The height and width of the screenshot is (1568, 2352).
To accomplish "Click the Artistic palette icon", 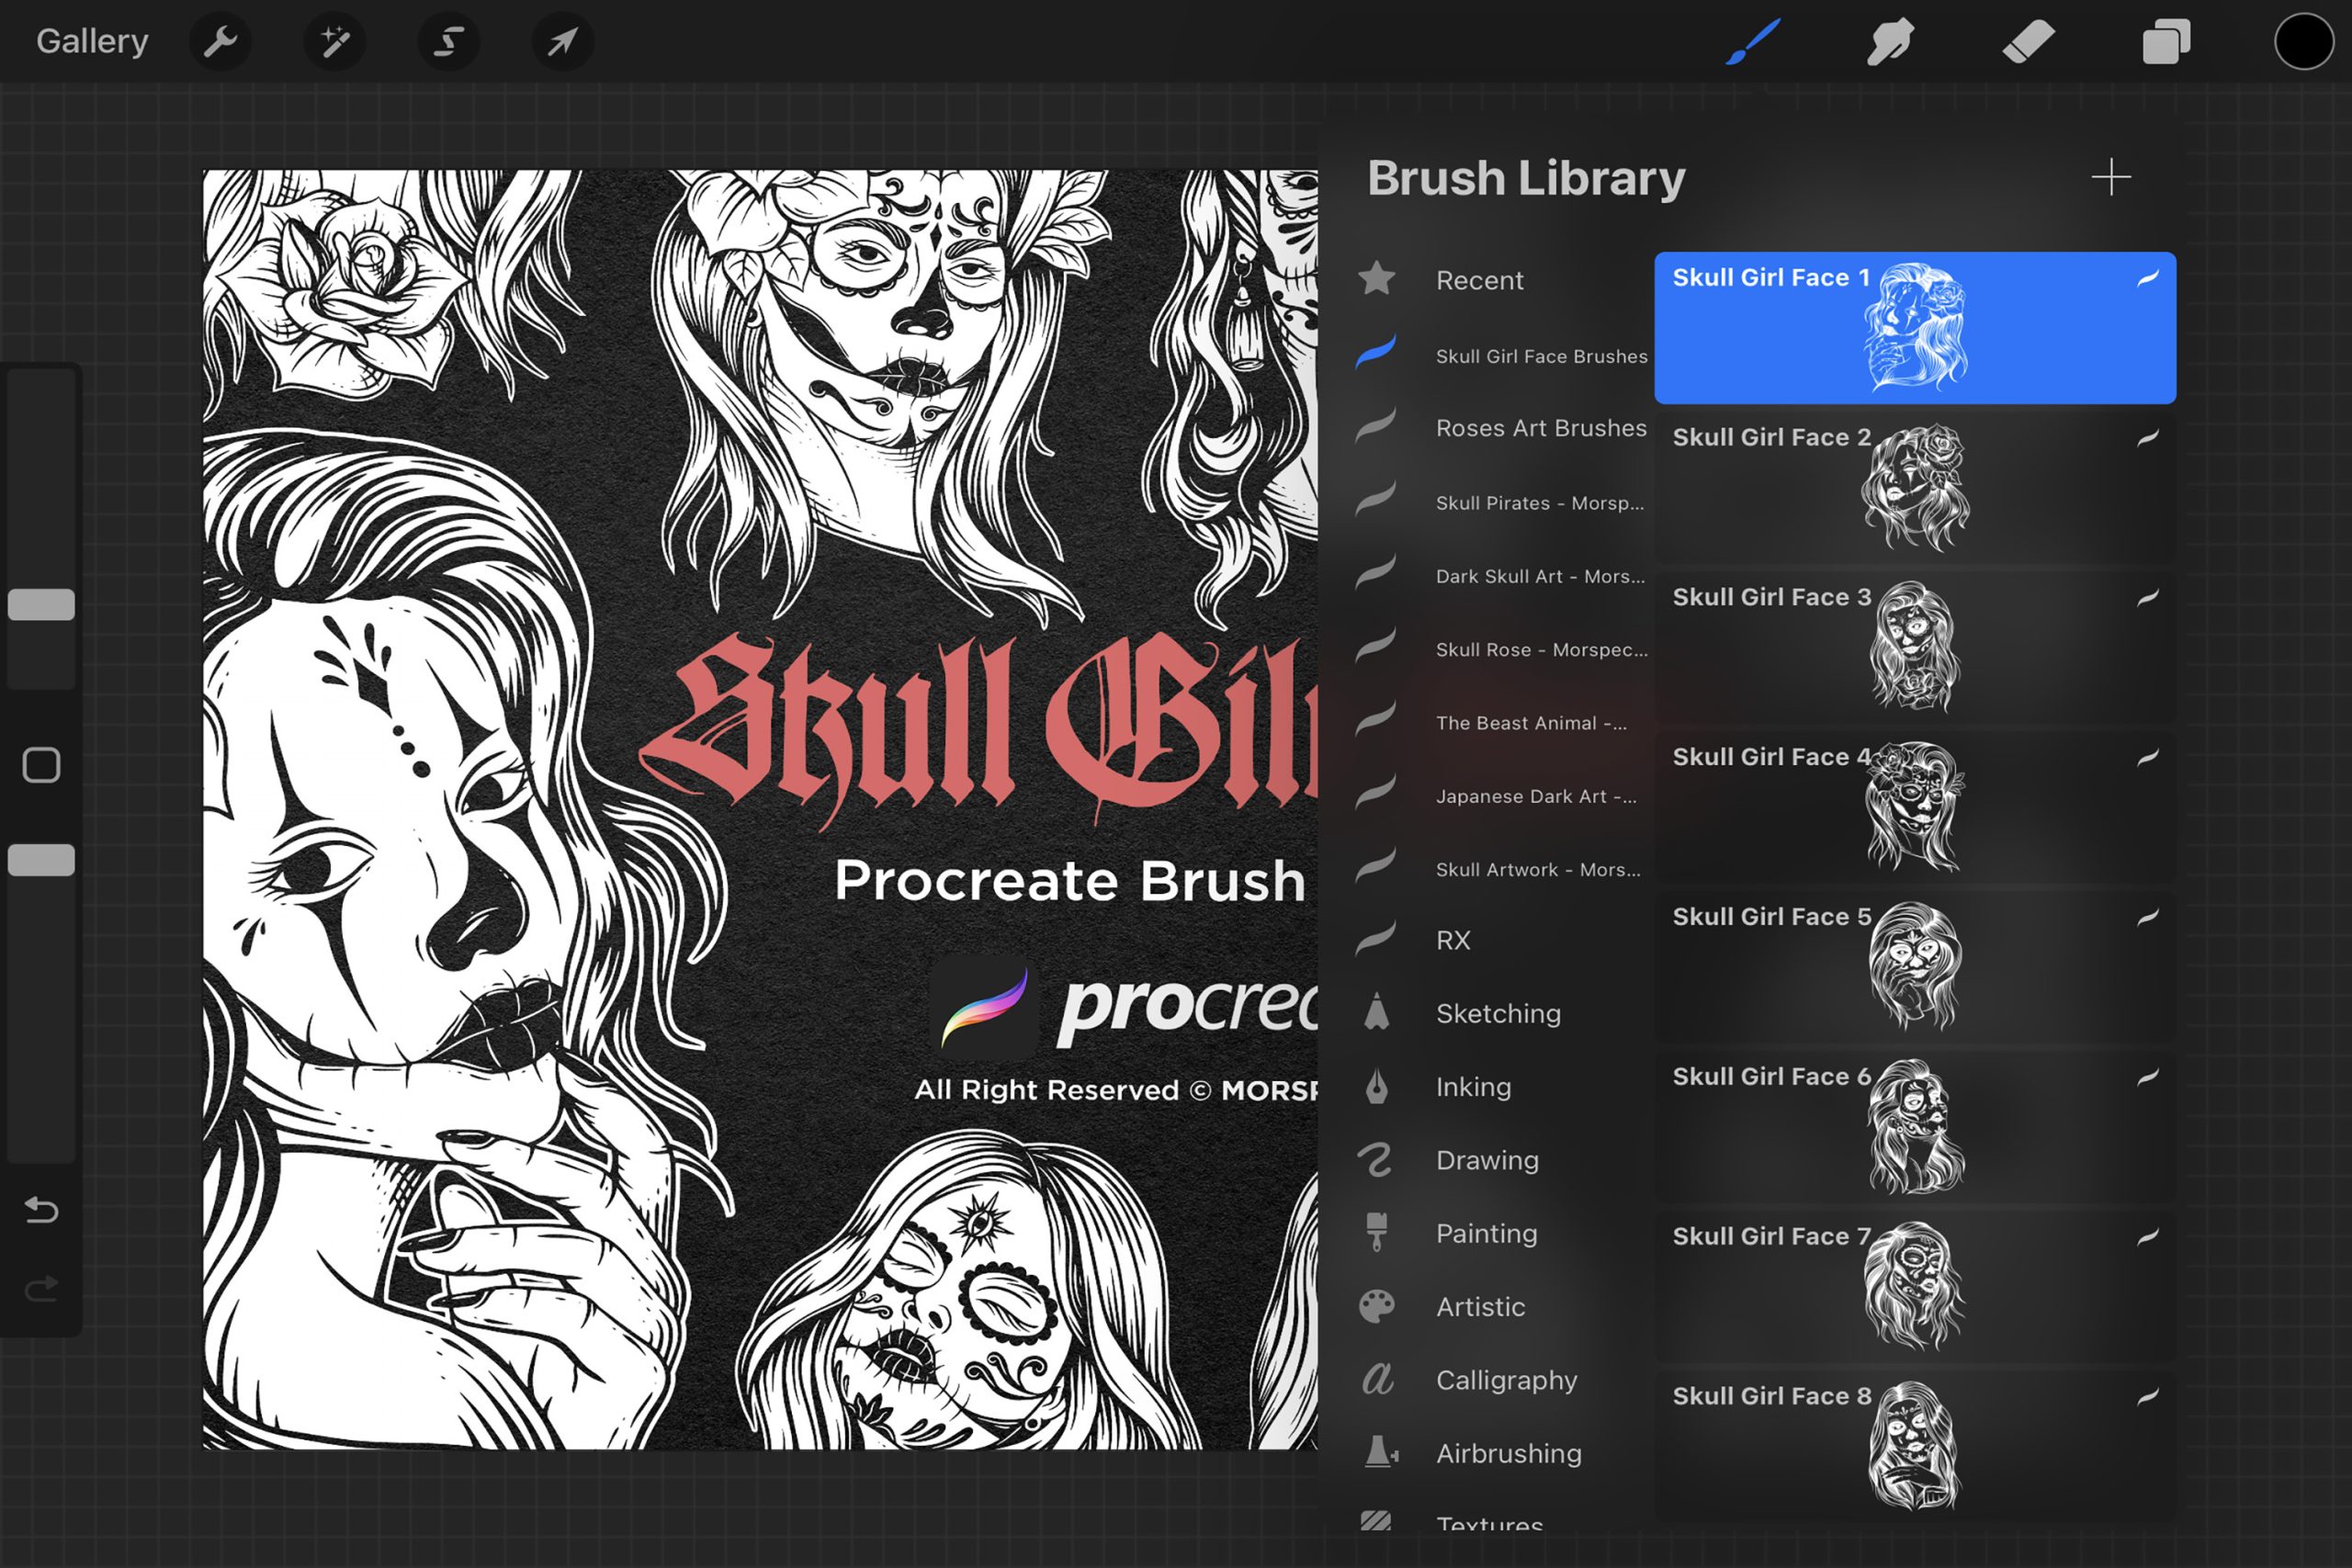I will [1377, 1306].
